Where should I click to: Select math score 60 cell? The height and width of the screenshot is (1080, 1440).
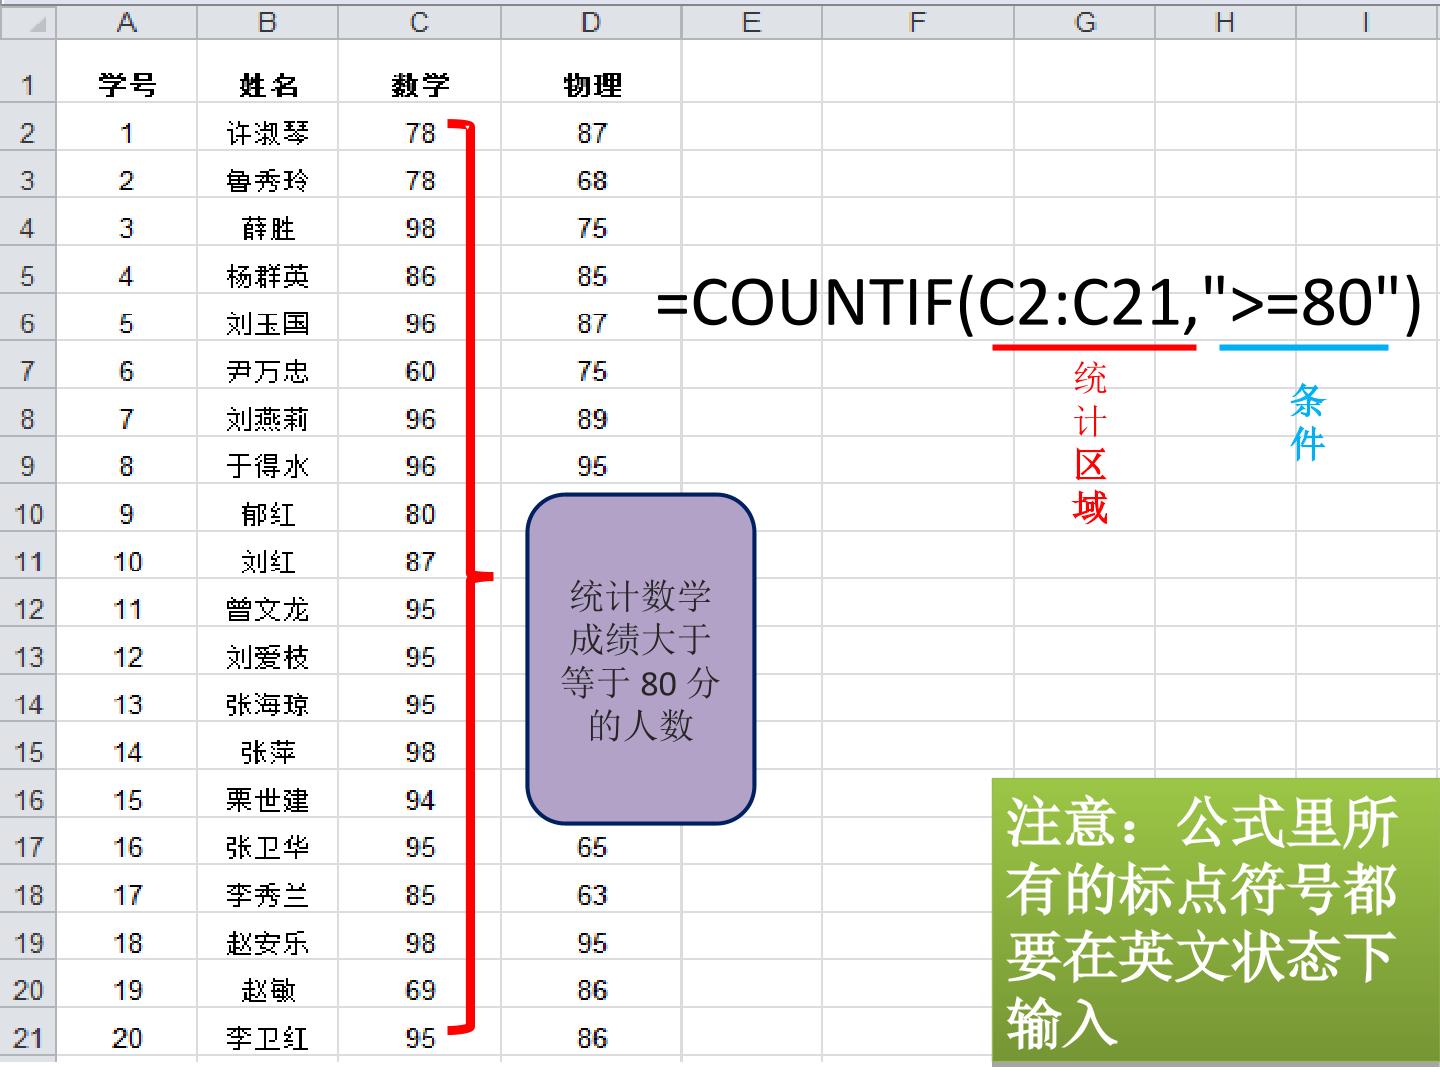(x=419, y=371)
